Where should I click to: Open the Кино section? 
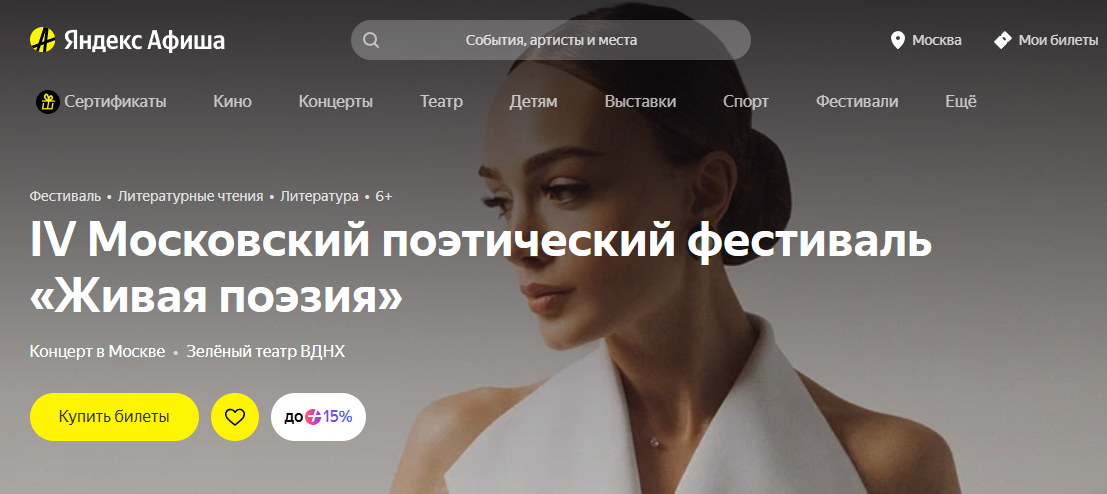click(x=232, y=102)
